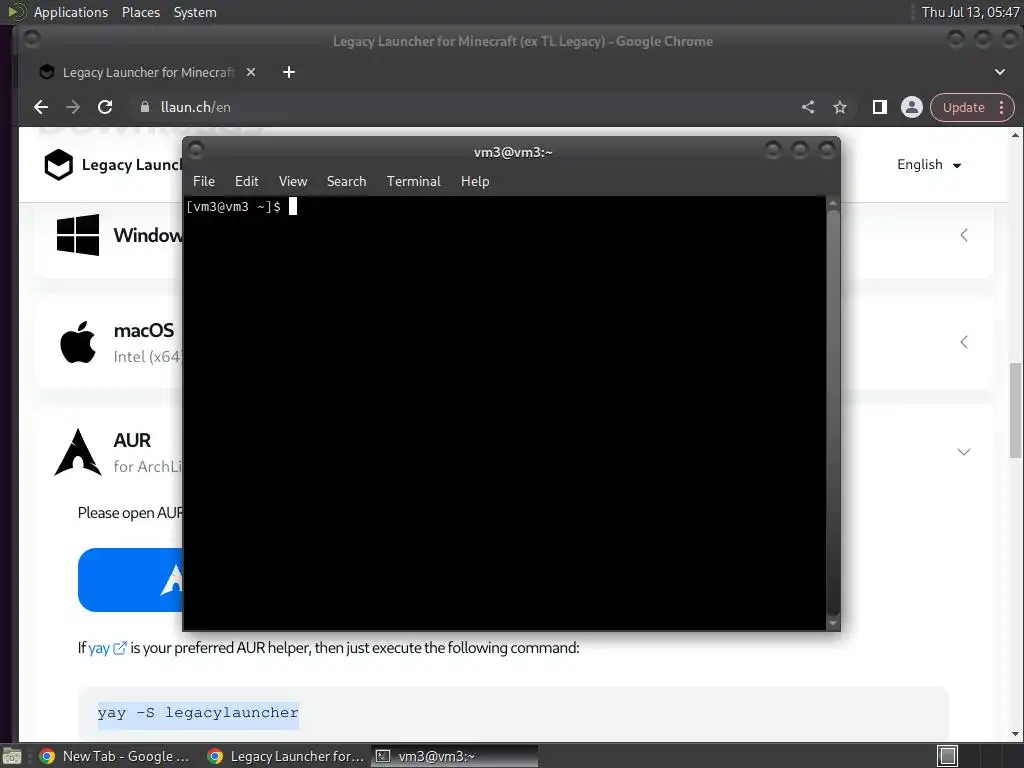The width and height of the screenshot is (1024, 768).
Task: Go back using Chrome's back arrow
Action: click(41, 107)
